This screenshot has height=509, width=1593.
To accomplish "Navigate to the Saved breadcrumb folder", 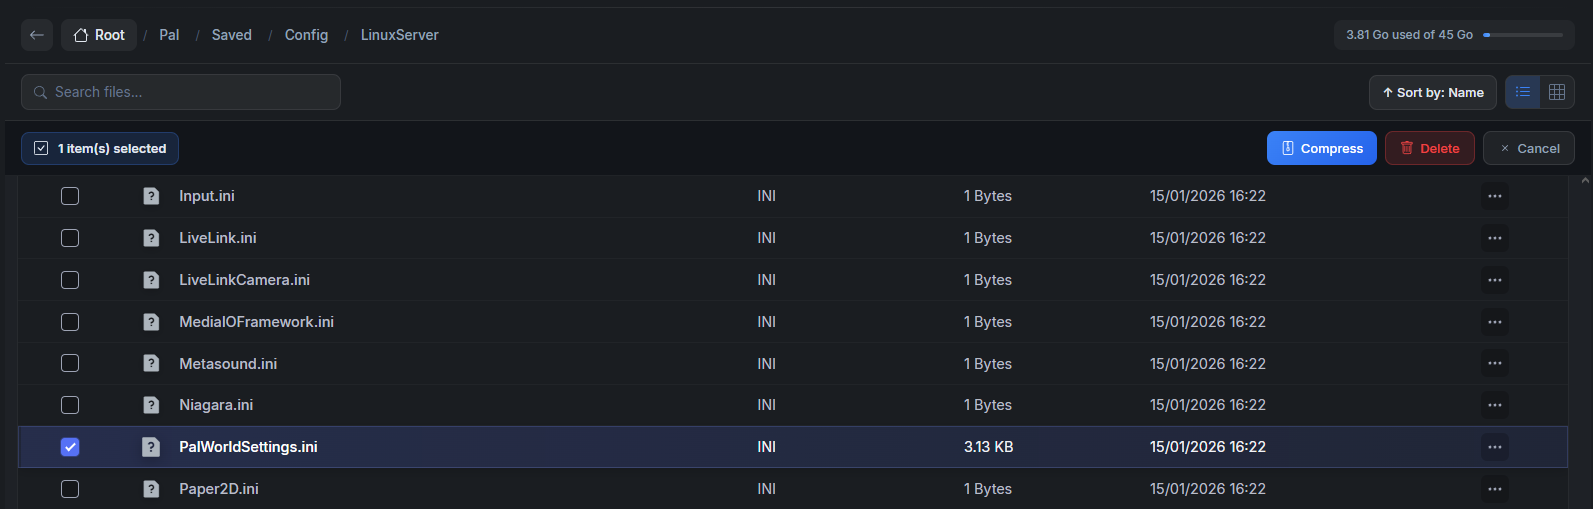I will coord(231,35).
